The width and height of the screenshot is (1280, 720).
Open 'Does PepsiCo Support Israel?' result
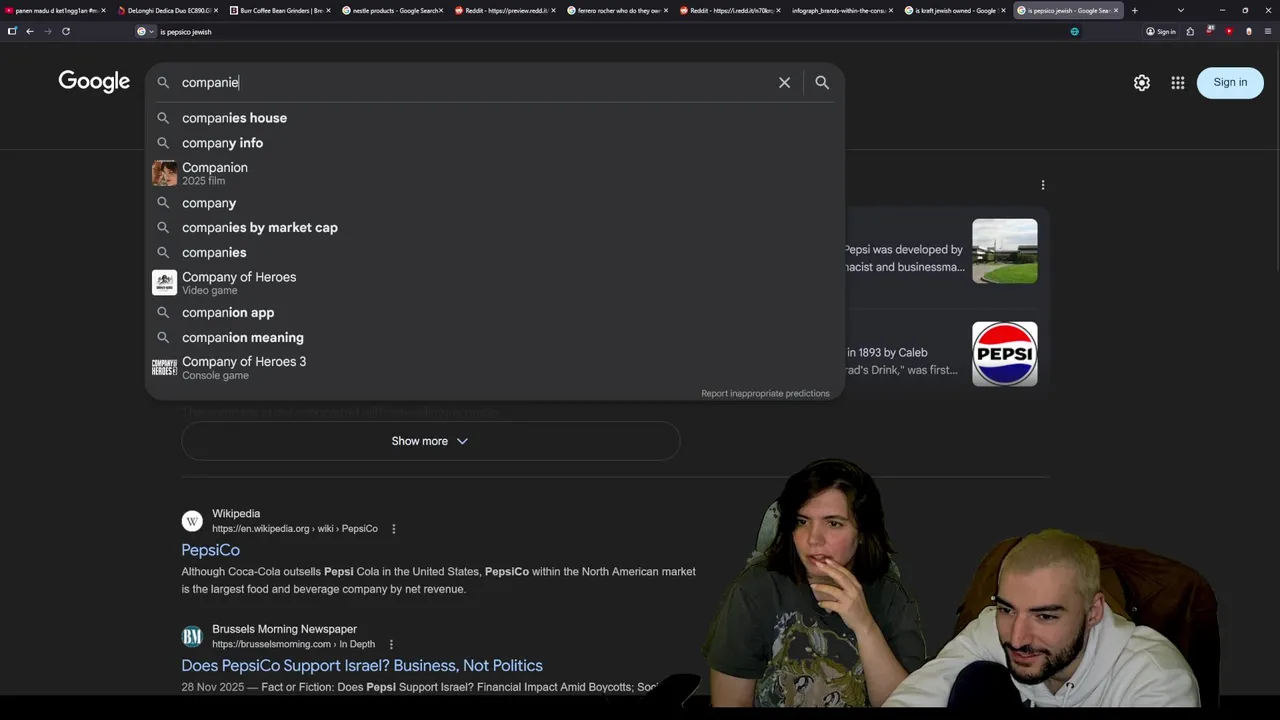362,665
